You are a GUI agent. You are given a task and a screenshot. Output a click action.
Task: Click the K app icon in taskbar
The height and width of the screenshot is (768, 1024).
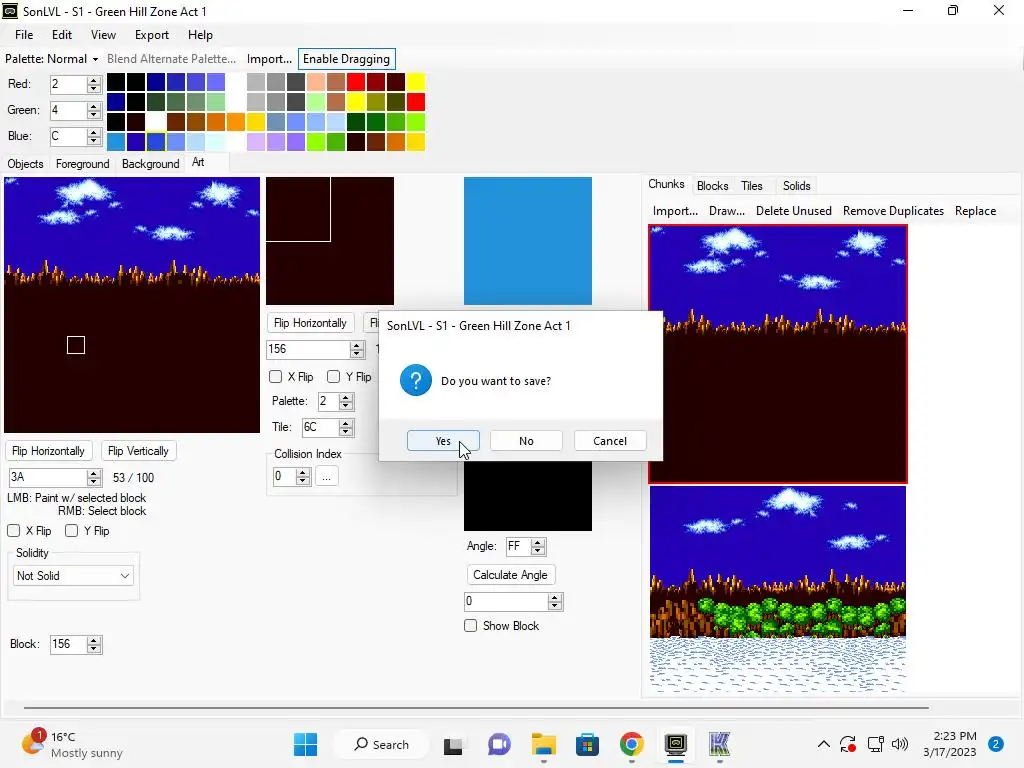pyautogui.click(x=719, y=744)
